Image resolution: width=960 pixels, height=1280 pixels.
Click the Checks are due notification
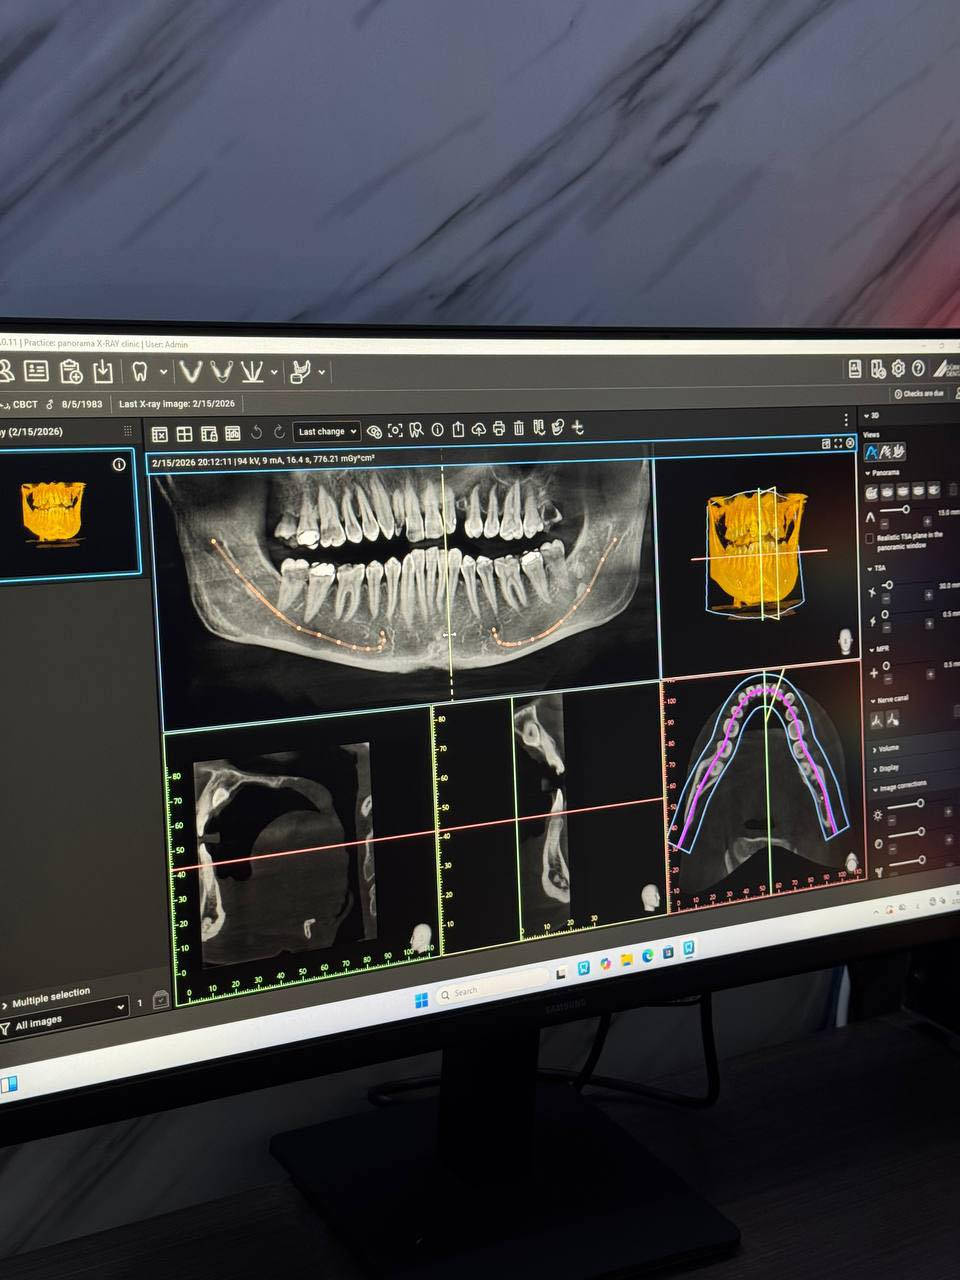point(919,394)
